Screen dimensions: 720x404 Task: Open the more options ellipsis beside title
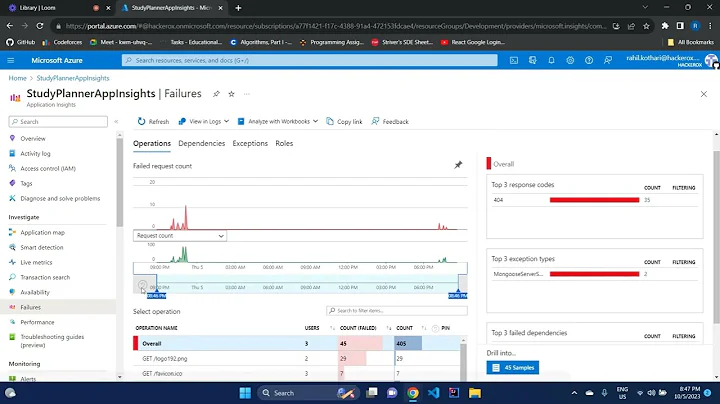pos(247,94)
